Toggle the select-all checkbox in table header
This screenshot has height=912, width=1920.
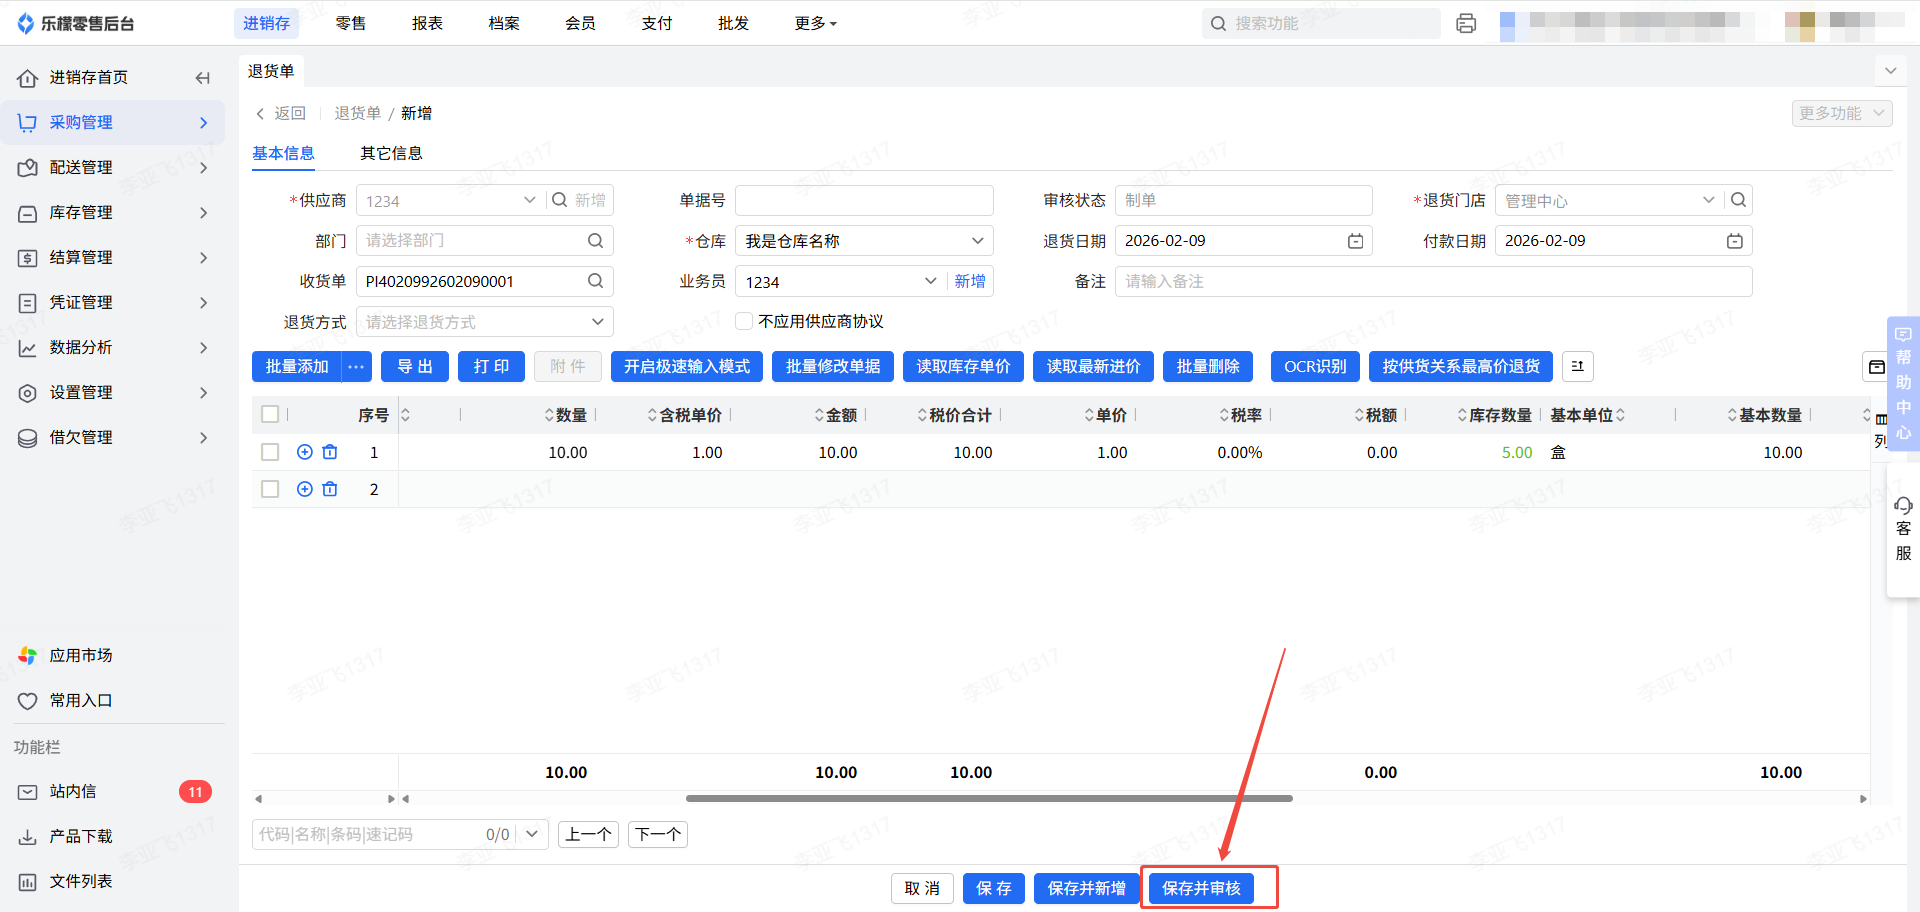pos(270,414)
